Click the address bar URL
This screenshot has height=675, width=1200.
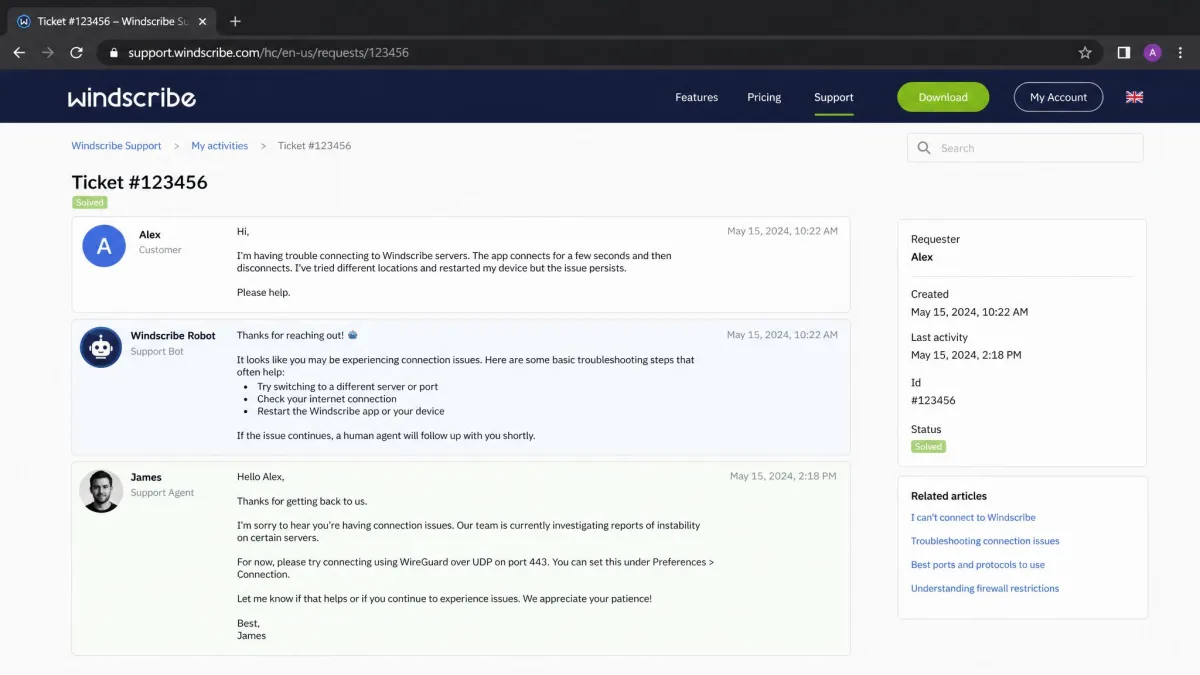268,53
